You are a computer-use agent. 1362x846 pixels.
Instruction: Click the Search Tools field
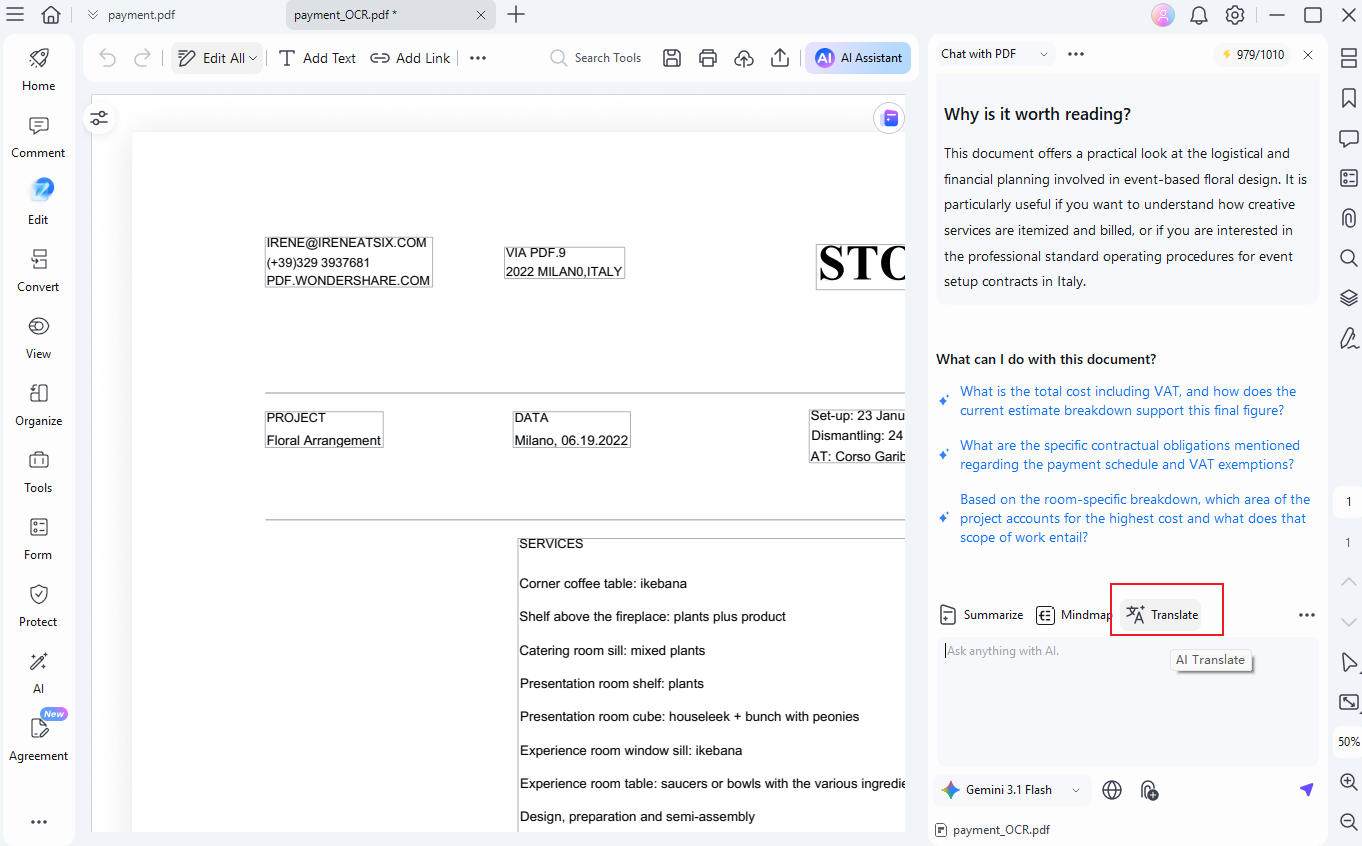point(596,58)
